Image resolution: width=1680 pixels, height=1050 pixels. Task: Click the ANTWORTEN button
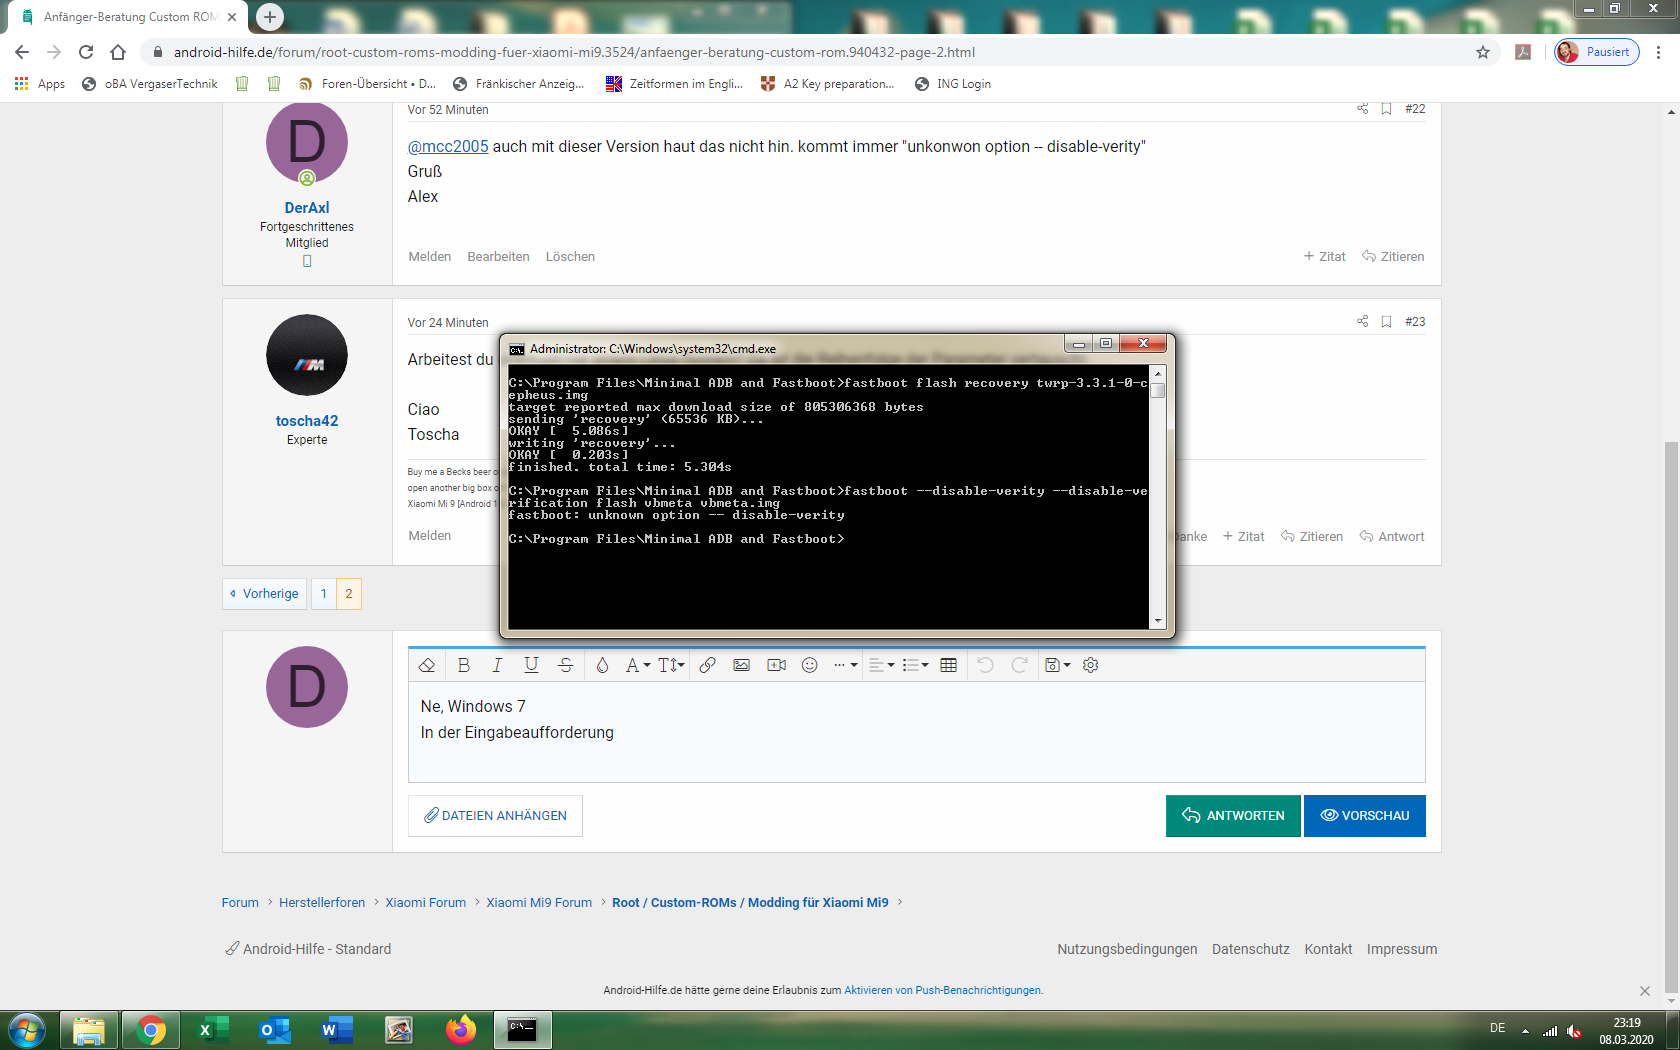coord(1233,816)
